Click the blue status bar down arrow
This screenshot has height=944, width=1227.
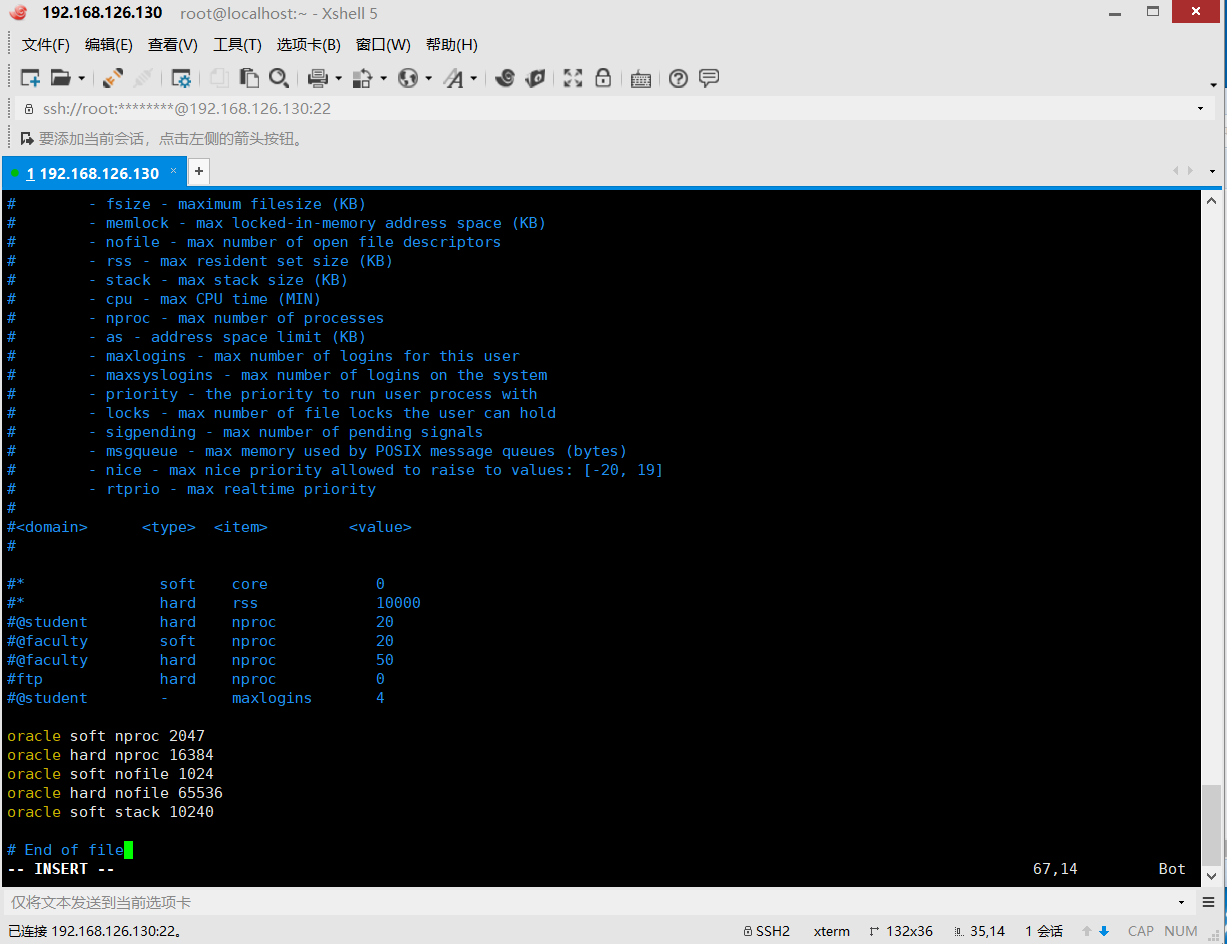pos(1104,931)
